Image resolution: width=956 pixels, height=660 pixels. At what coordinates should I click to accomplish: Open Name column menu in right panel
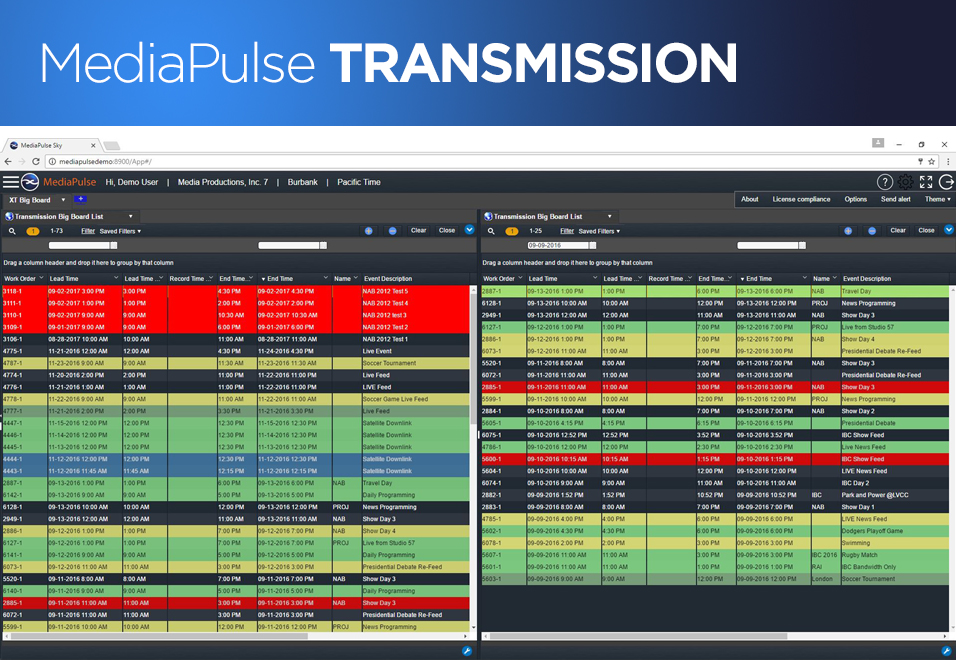point(835,278)
